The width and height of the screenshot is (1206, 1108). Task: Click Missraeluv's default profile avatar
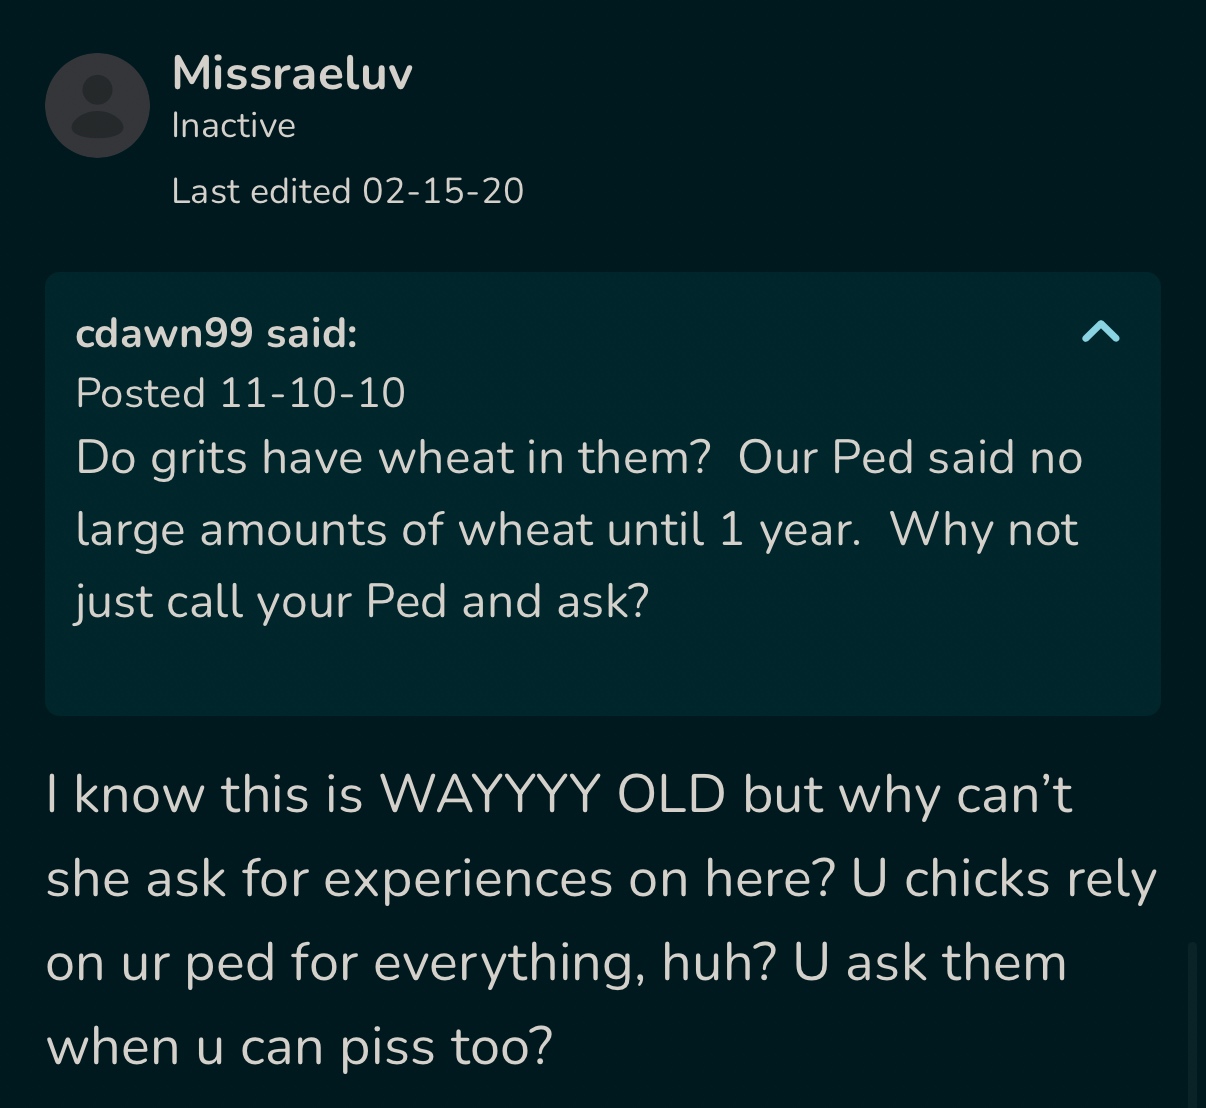click(97, 106)
